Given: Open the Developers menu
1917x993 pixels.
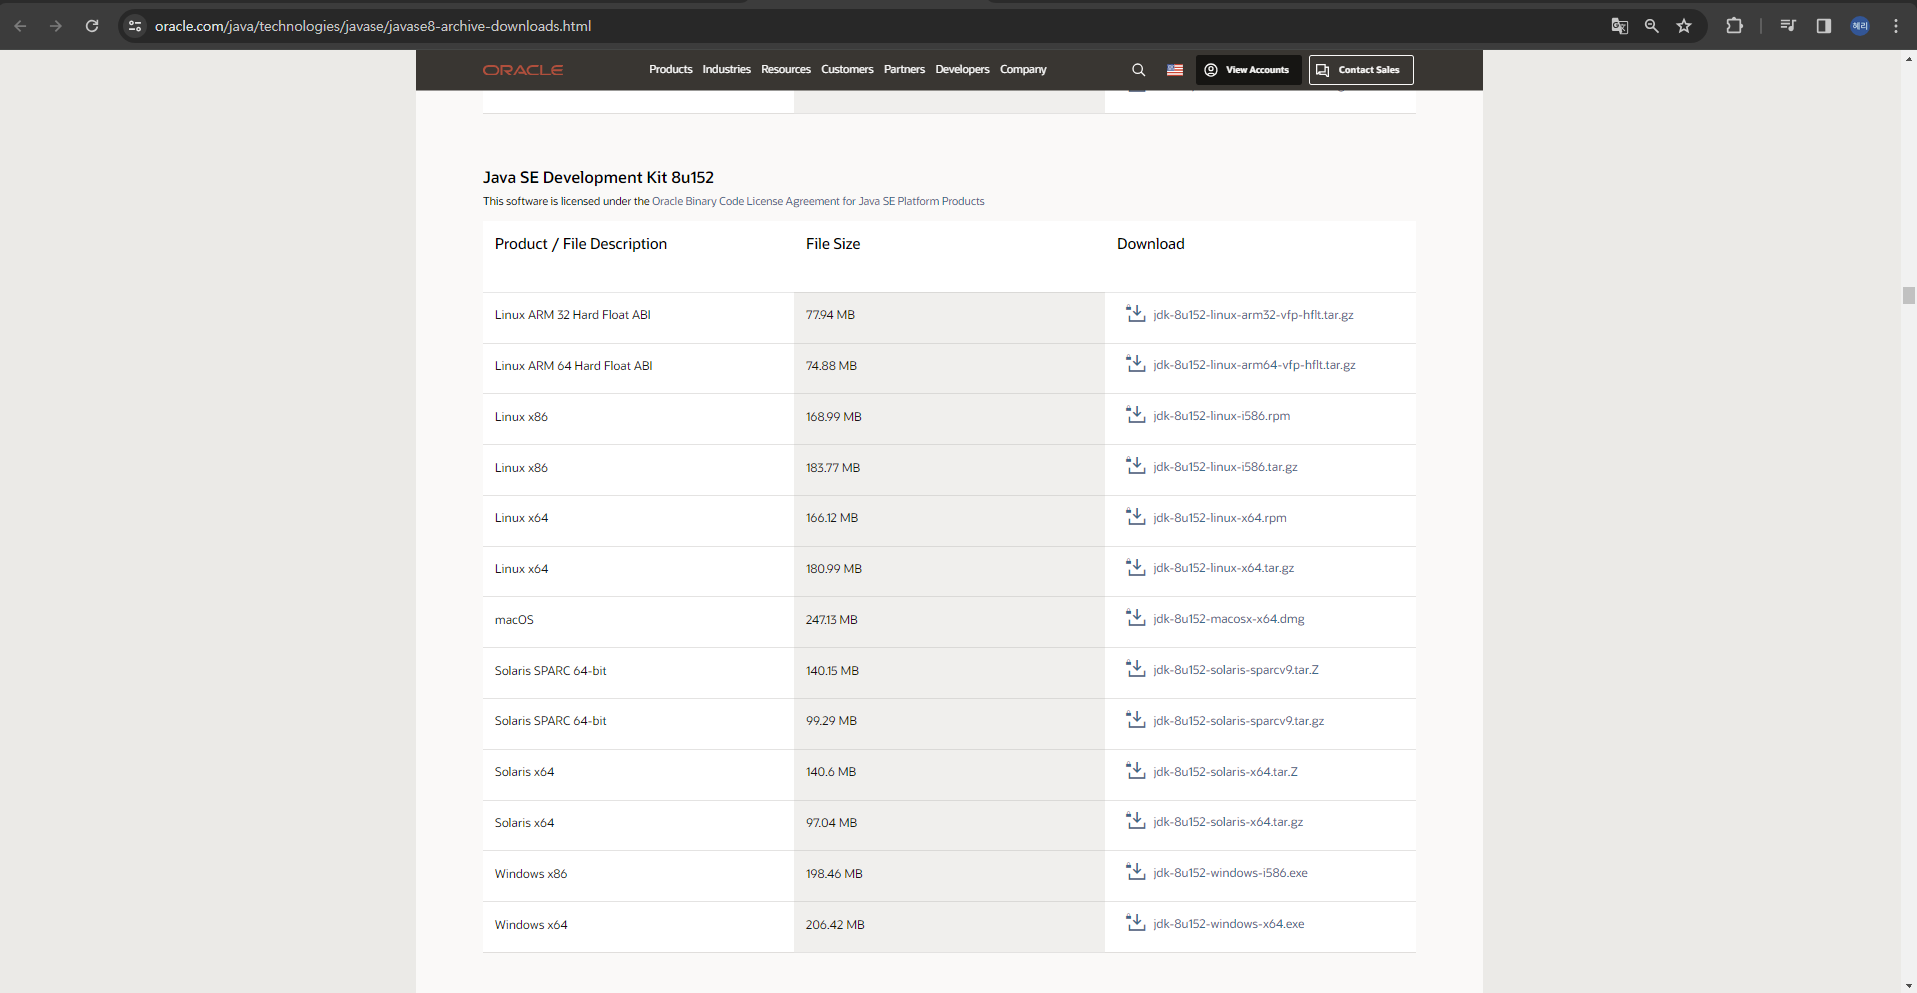Looking at the screenshot, I should click(962, 70).
